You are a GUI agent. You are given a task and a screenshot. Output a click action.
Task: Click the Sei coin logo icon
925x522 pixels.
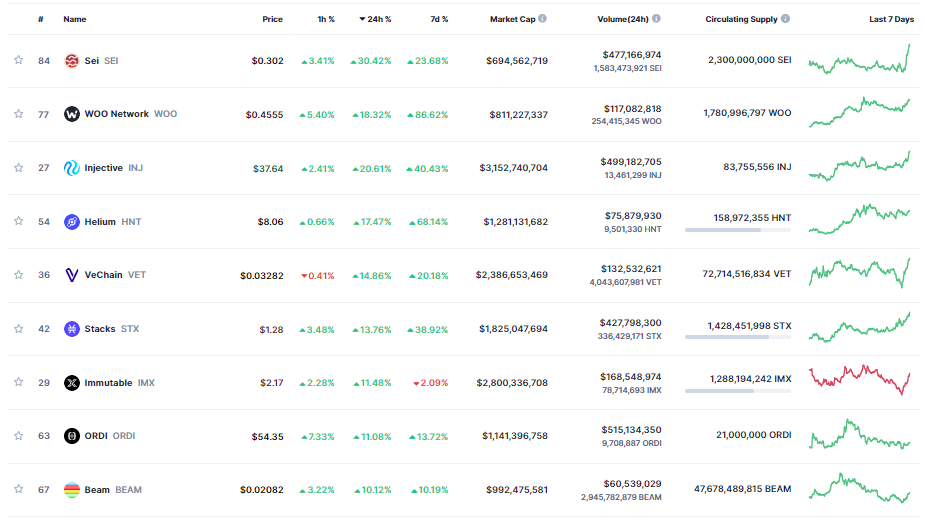[x=71, y=61]
